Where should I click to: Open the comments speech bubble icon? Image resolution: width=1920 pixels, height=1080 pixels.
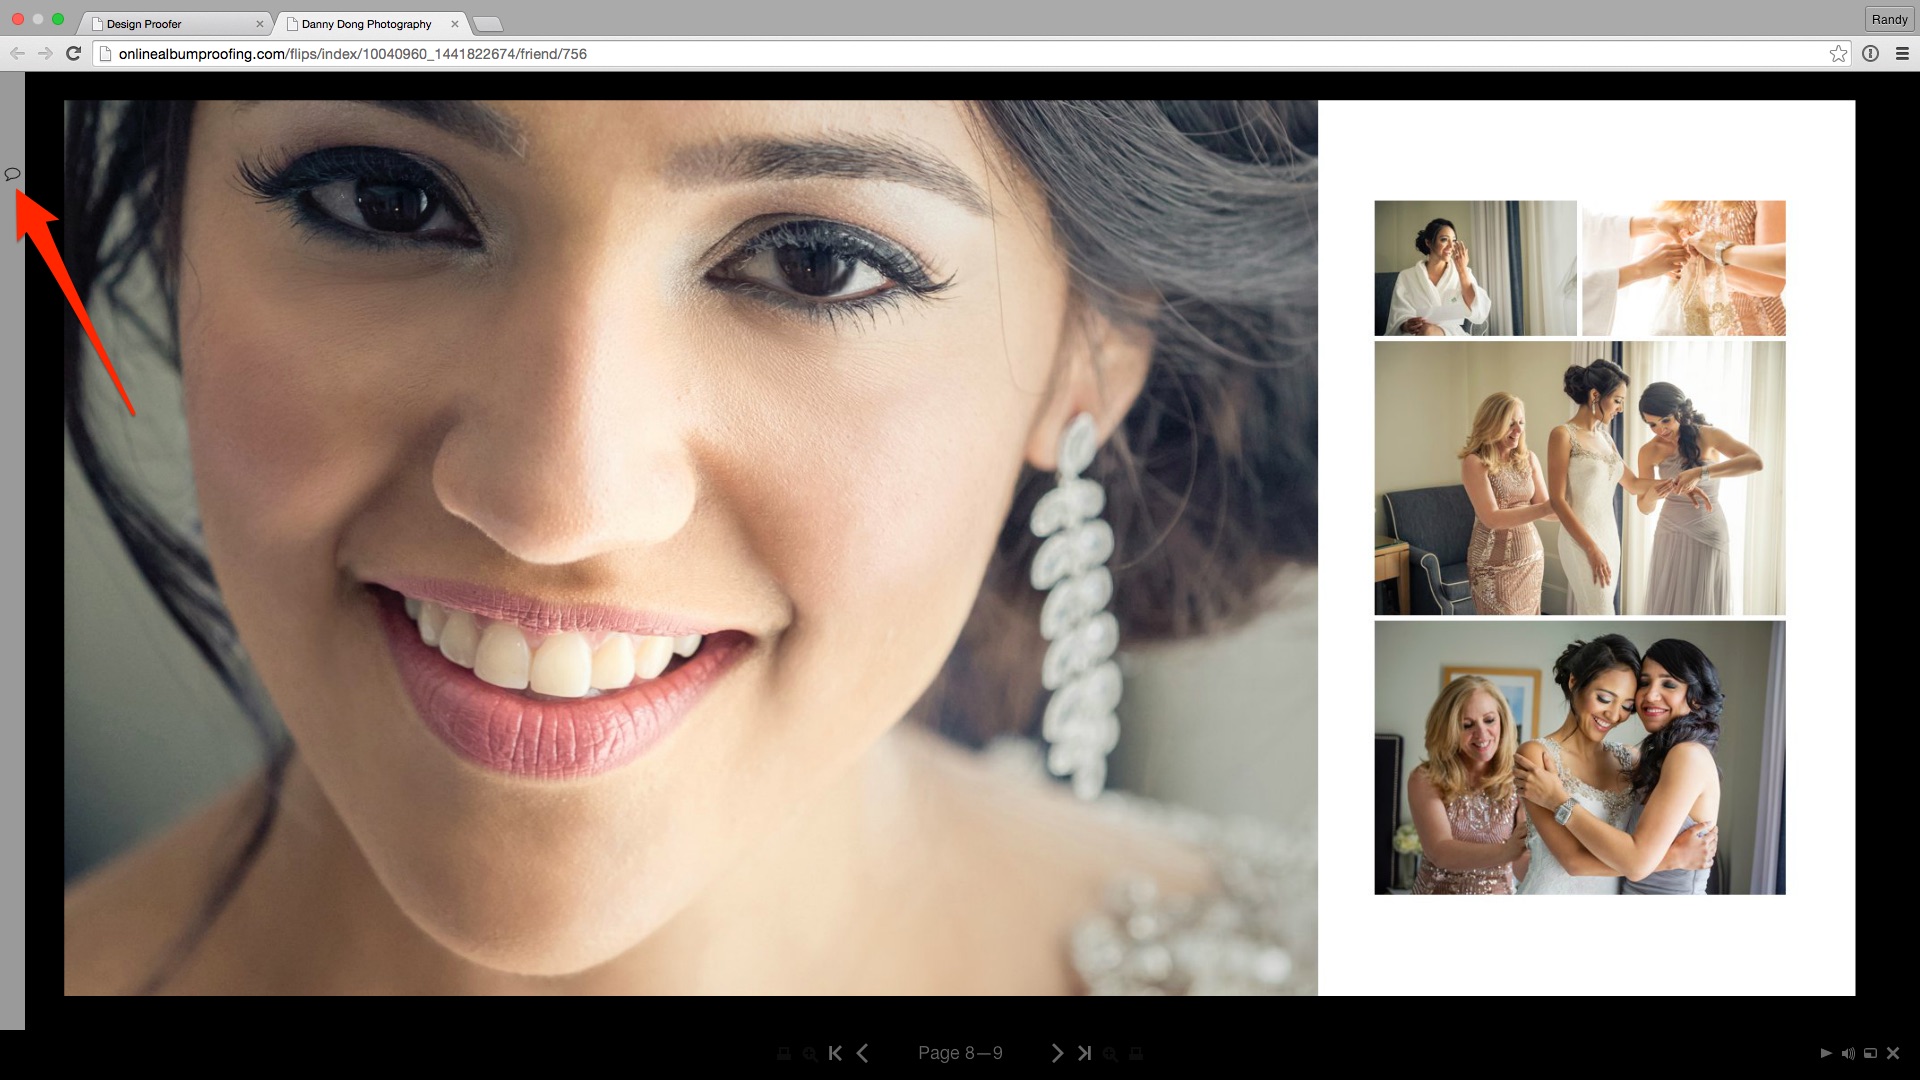tap(12, 174)
